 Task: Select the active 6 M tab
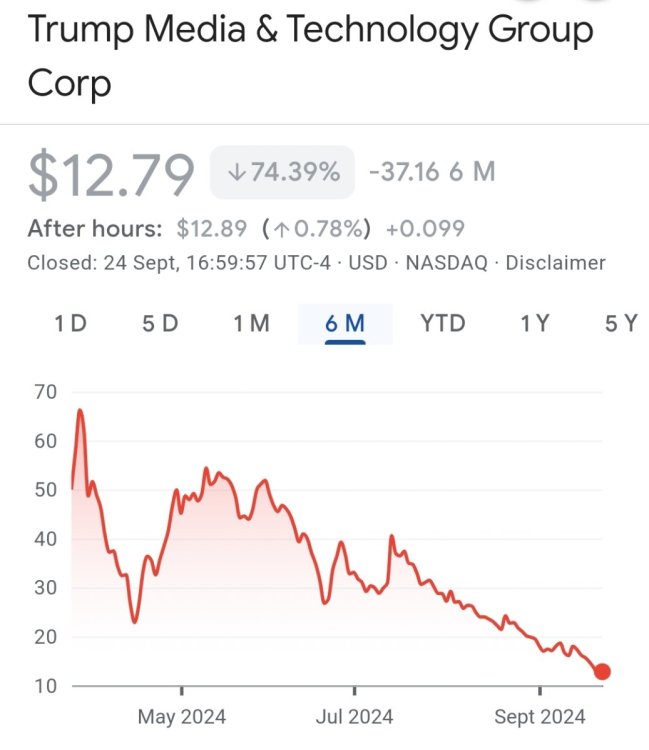tap(345, 323)
